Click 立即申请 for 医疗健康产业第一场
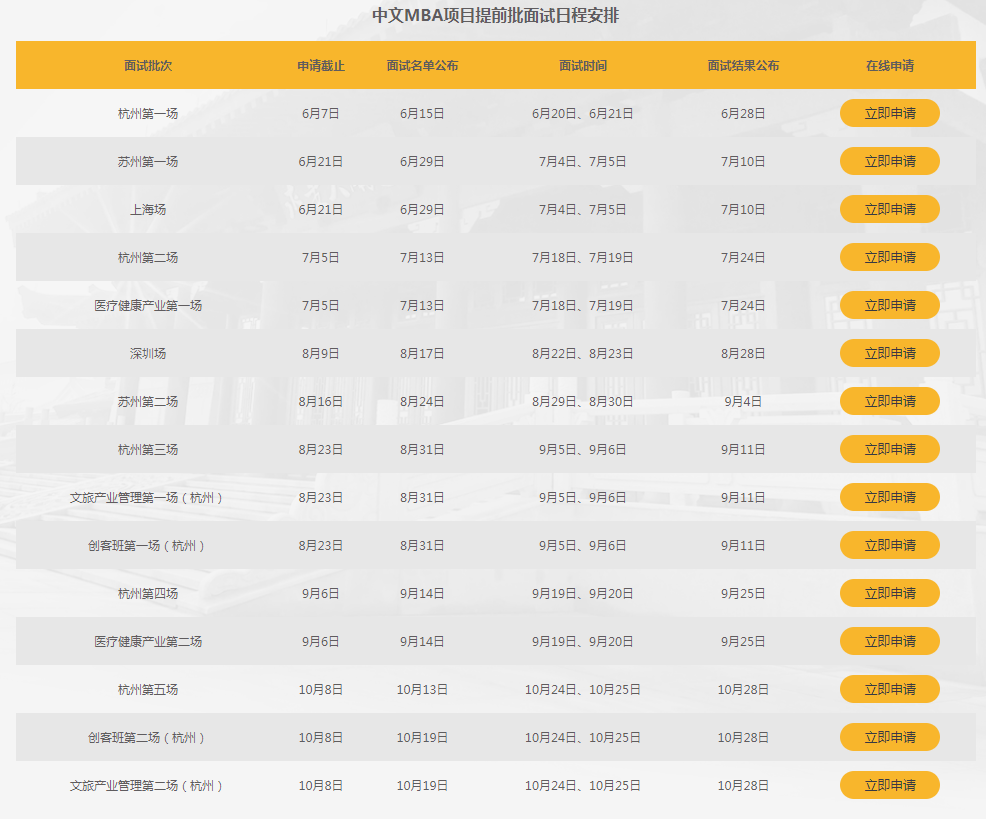986x819 pixels. (x=889, y=305)
